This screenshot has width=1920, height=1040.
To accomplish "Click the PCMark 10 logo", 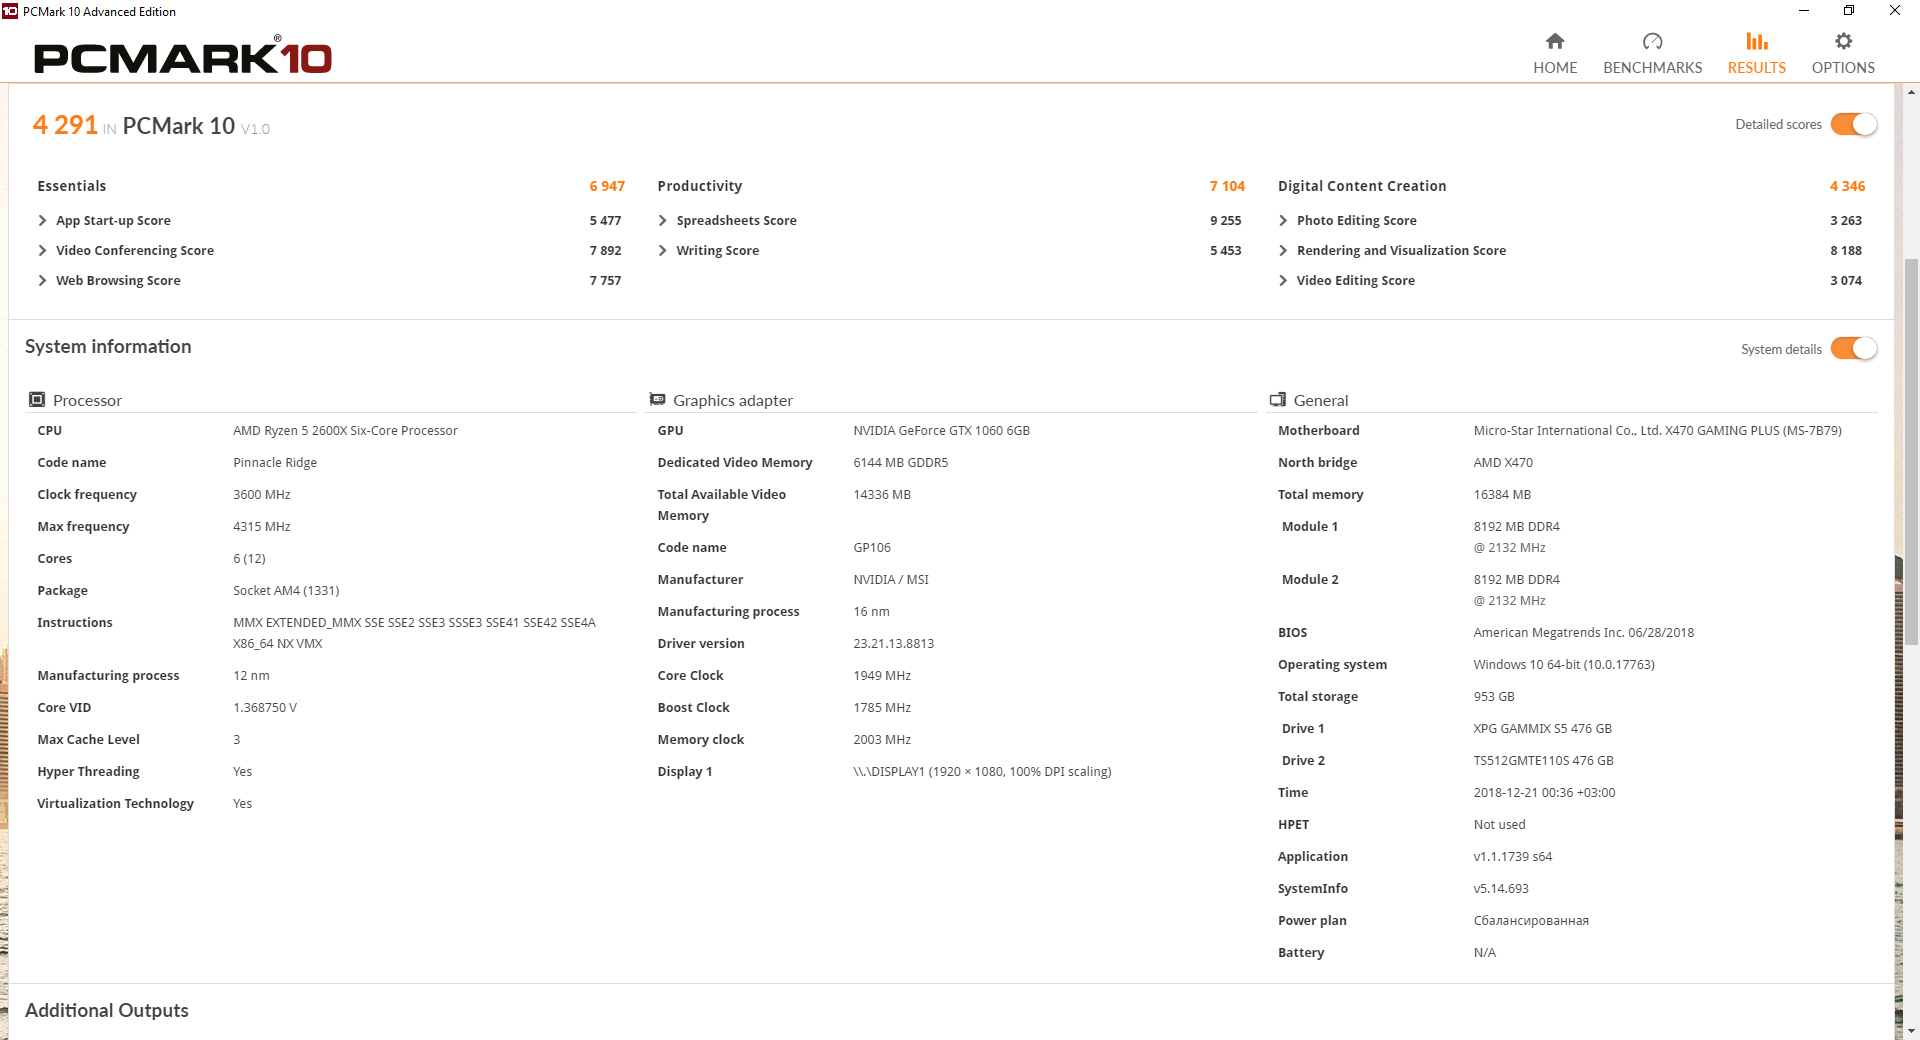I will (x=183, y=57).
